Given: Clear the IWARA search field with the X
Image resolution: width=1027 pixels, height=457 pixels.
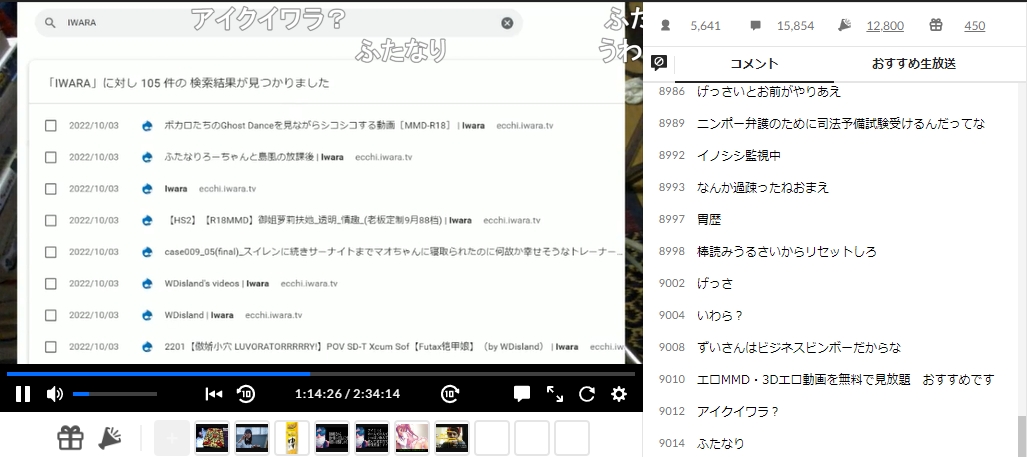Looking at the screenshot, I should [x=507, y=23].
